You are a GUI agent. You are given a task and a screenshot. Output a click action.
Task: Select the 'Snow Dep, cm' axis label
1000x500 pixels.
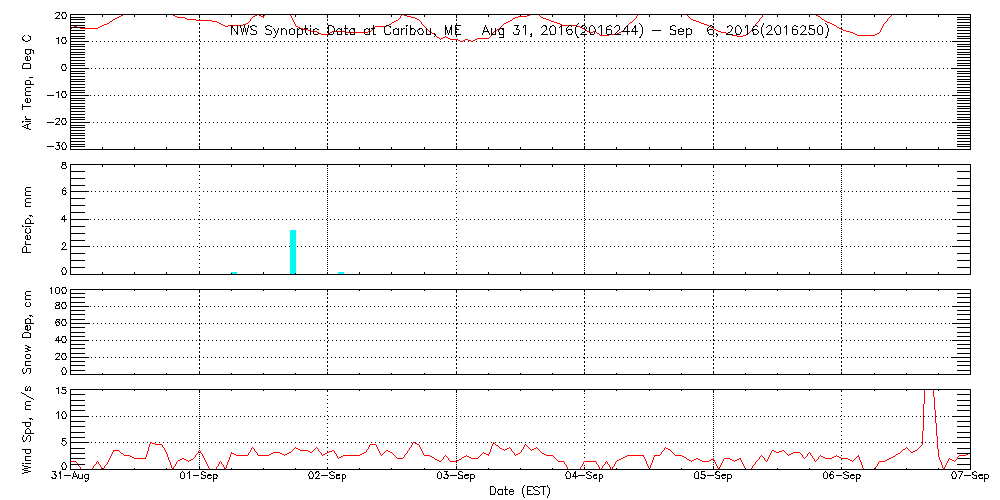coord(28,333)
